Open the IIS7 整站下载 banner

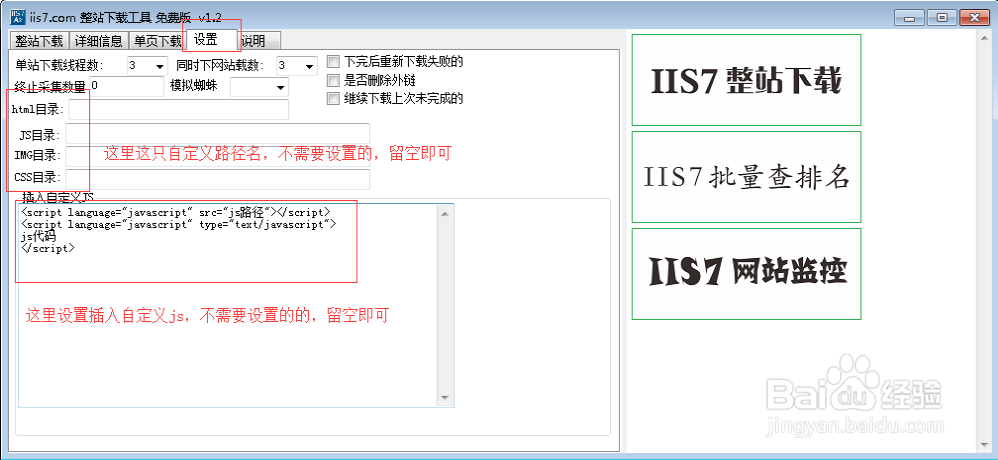pos(746,80)
